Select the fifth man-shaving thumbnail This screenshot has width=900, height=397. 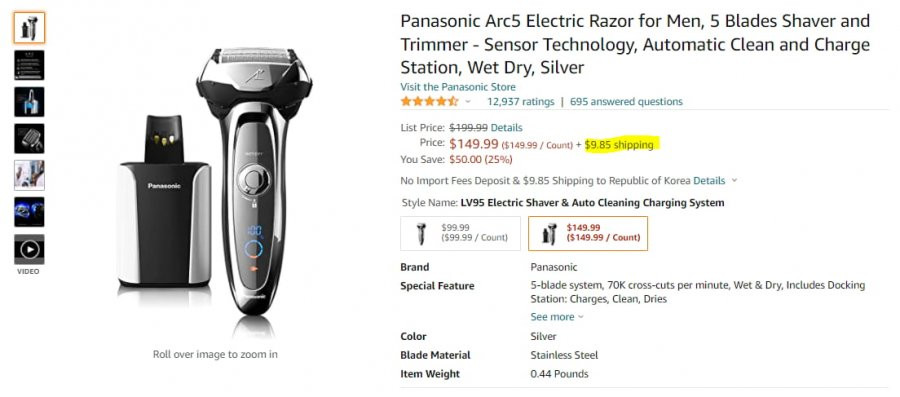[x=29, y=175]
